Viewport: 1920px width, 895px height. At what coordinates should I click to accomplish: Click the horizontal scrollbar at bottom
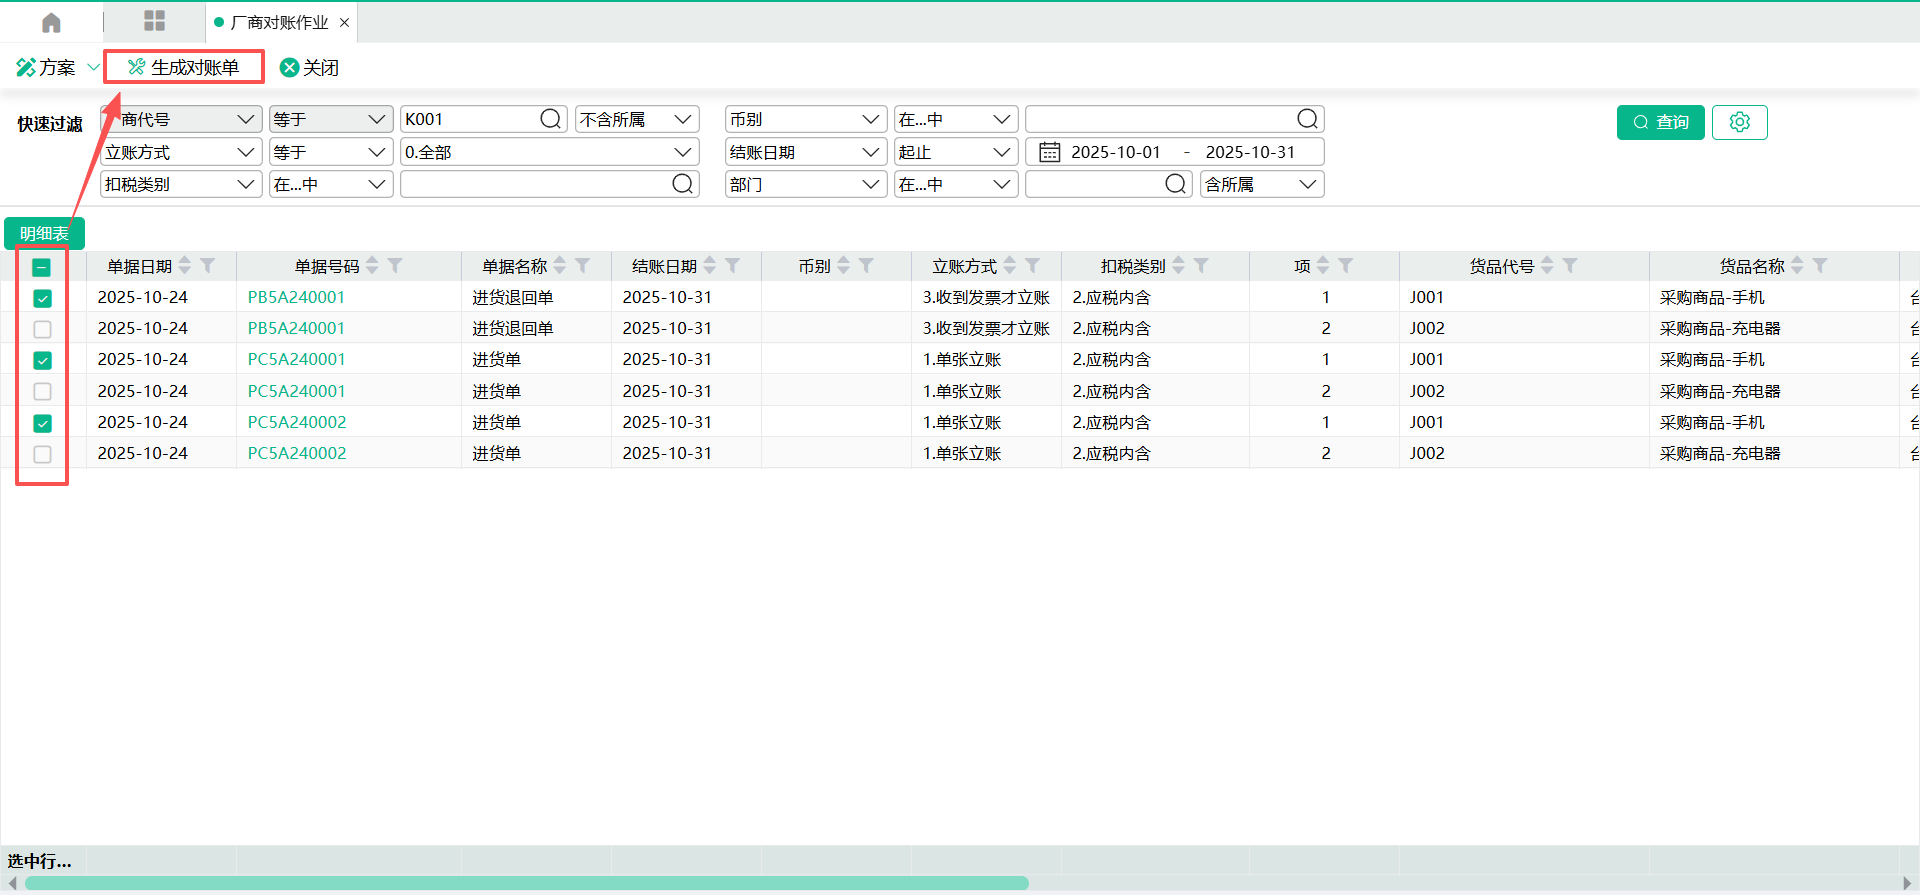pyautogui.click(x=527, y=883)
